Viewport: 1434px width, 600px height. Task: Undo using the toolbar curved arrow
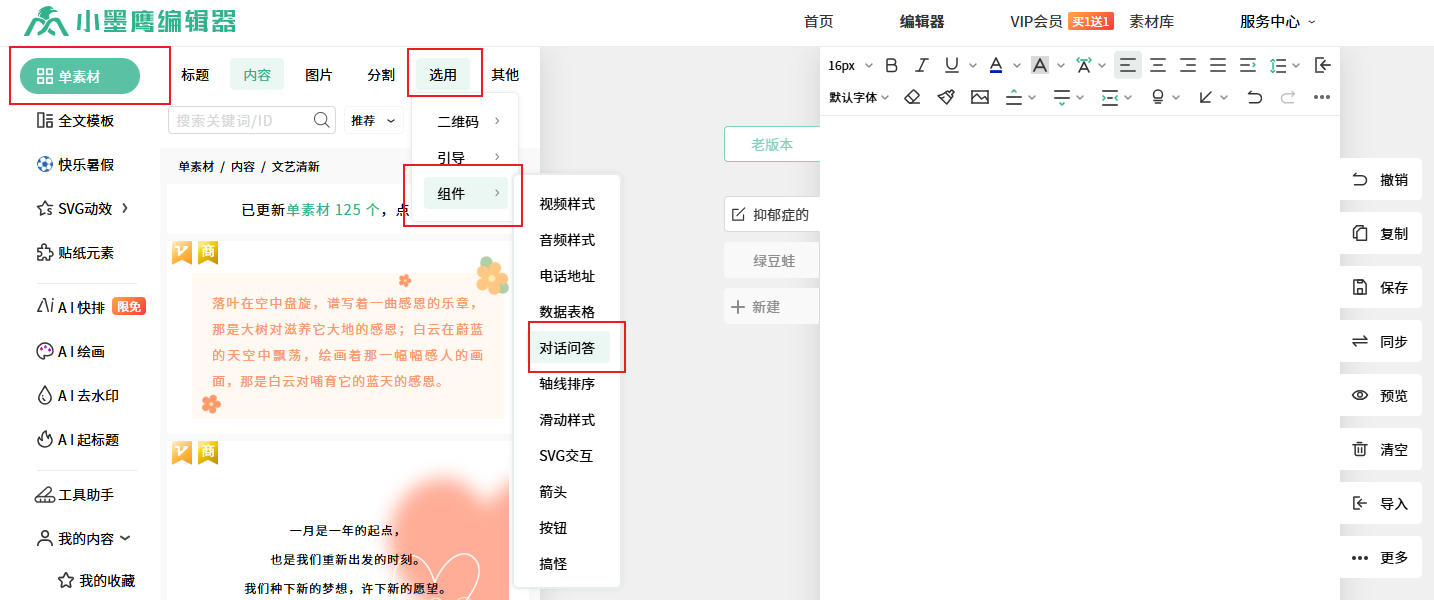click(1254, 97)
